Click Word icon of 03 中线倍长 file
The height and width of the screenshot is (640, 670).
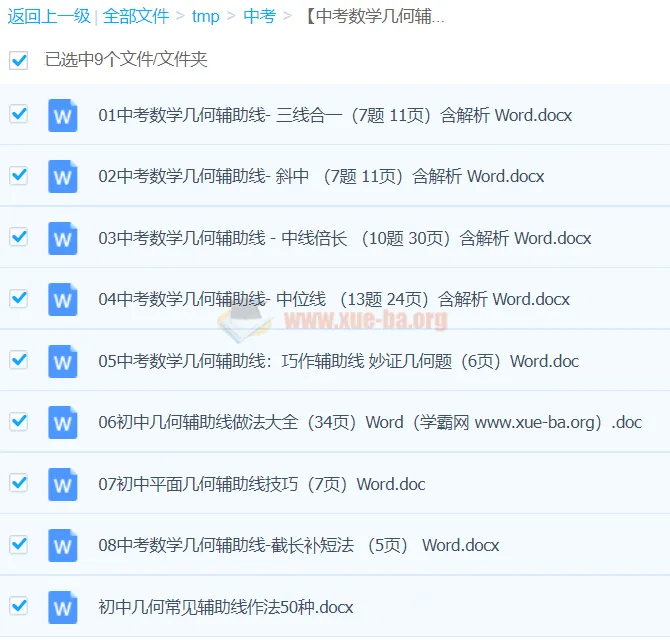62,238
